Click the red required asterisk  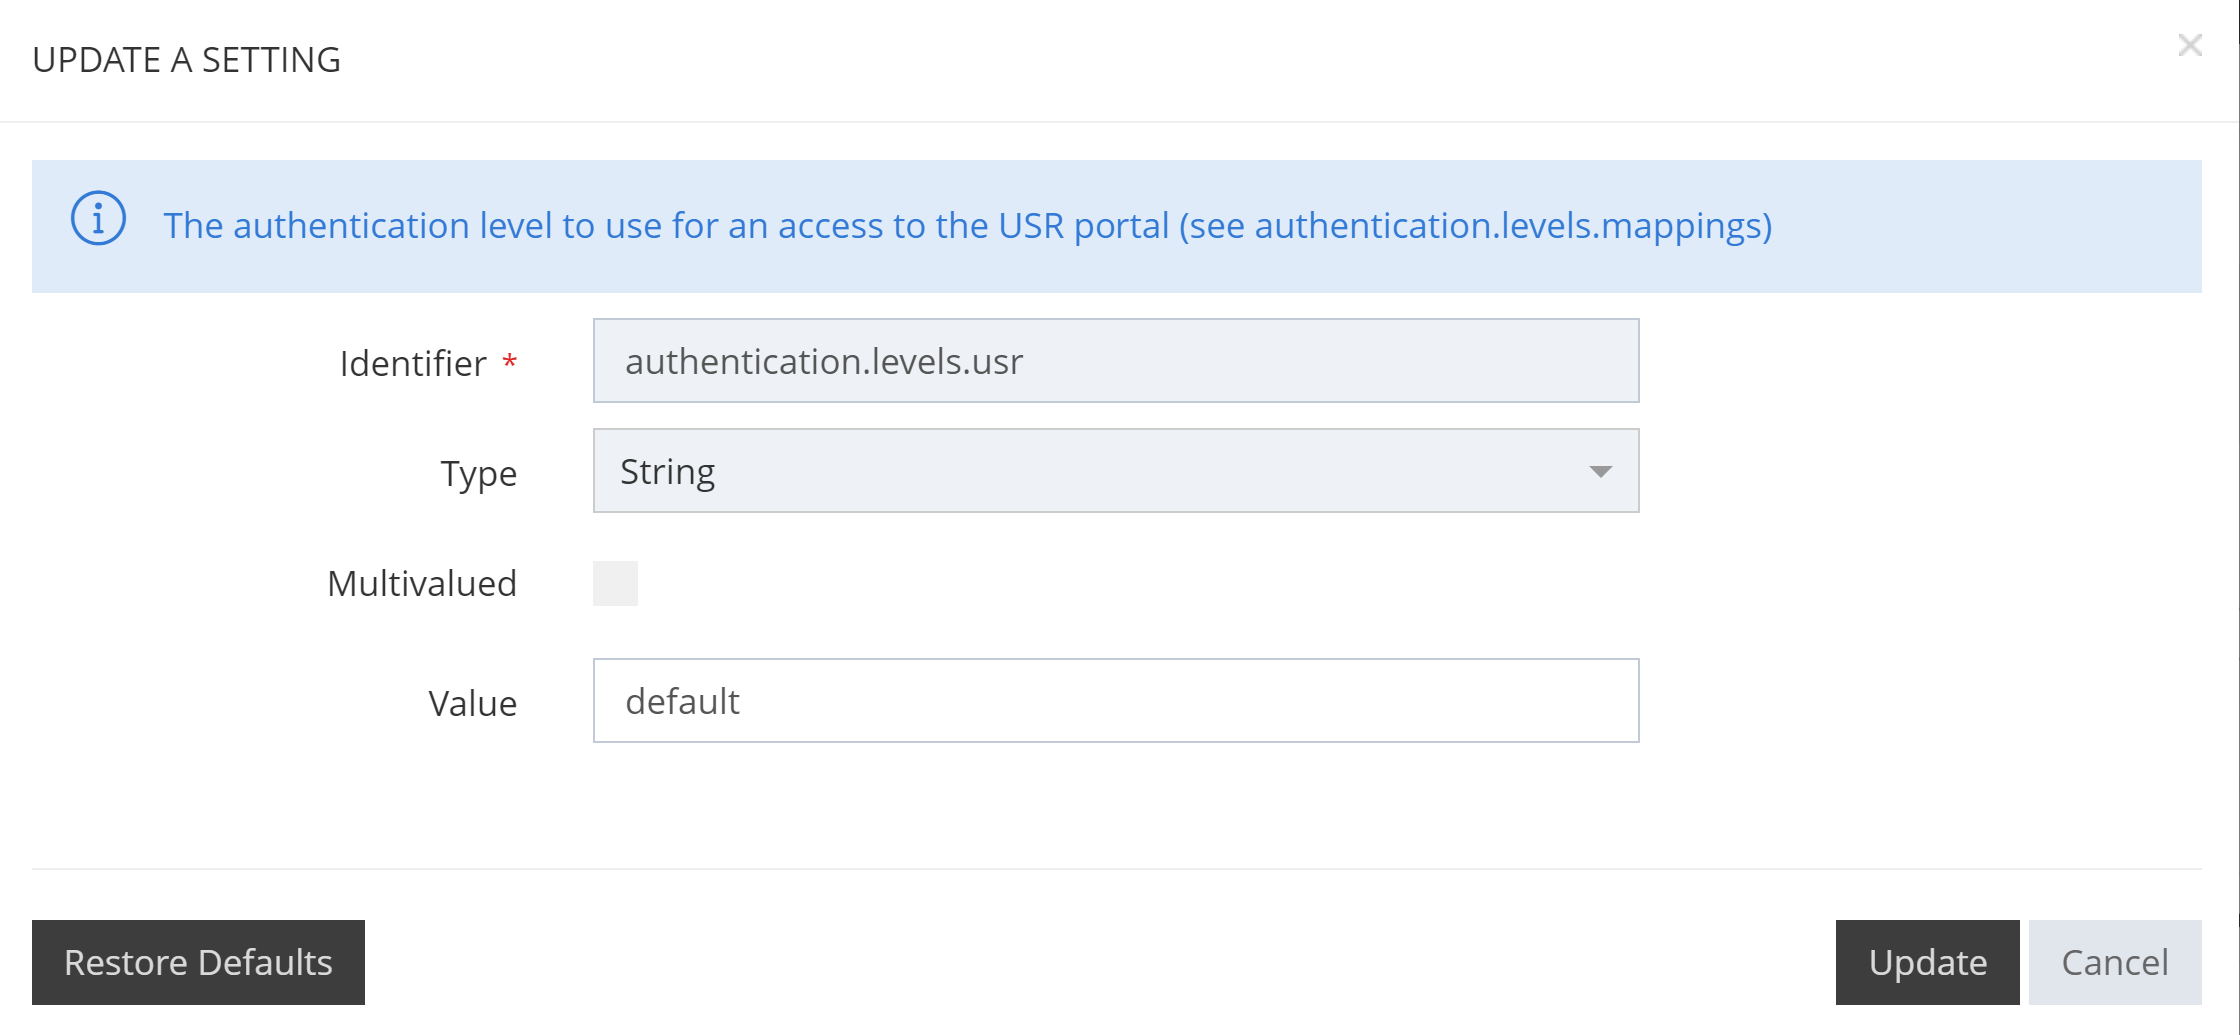point(510,361)
